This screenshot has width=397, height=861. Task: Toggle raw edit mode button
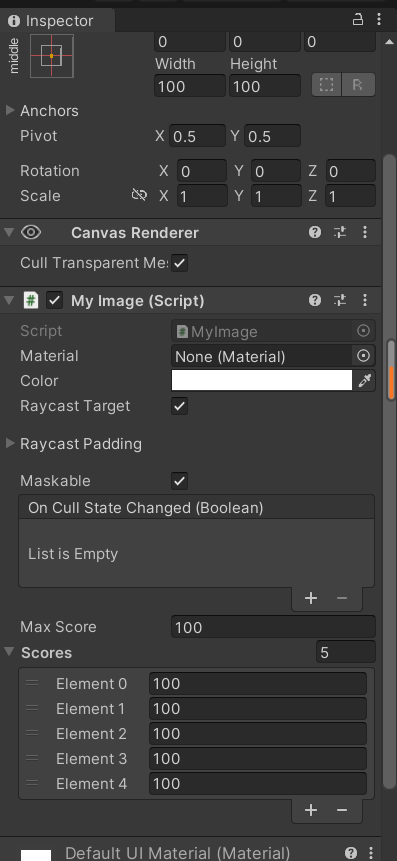pos(359,85)
